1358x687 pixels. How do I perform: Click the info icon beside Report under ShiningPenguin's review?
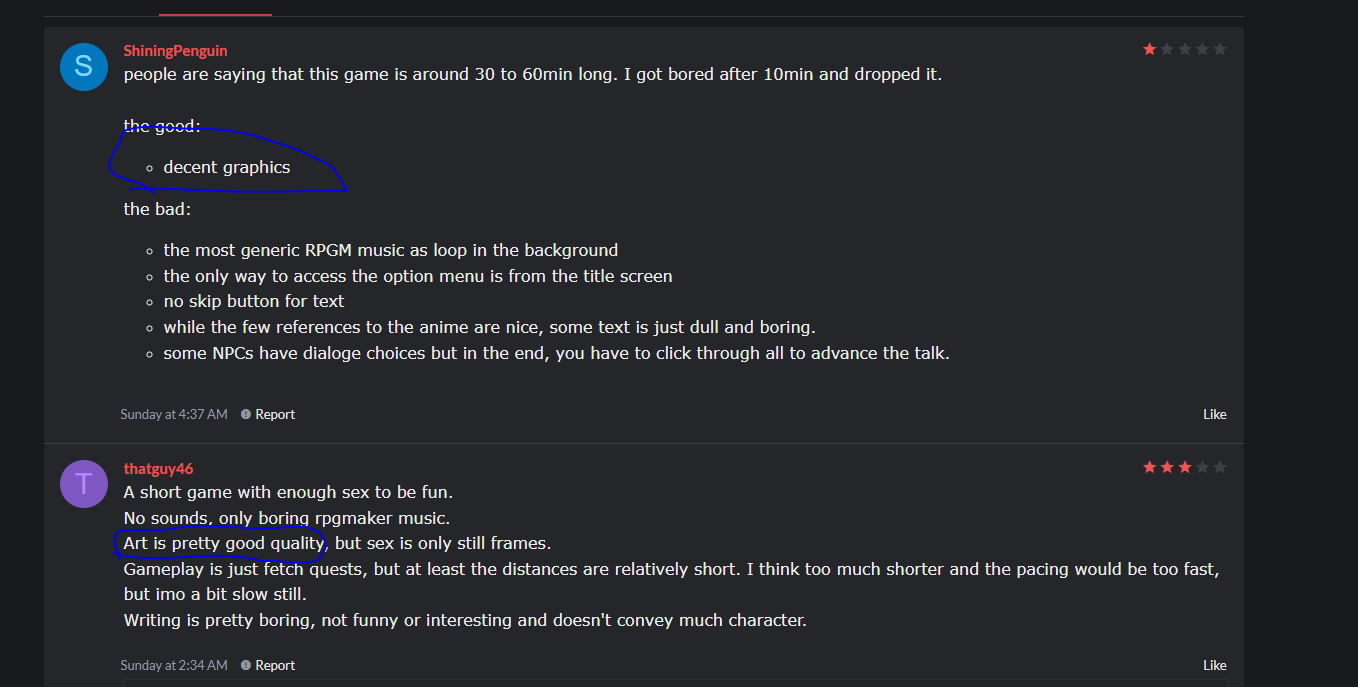(x=246, y=414)
